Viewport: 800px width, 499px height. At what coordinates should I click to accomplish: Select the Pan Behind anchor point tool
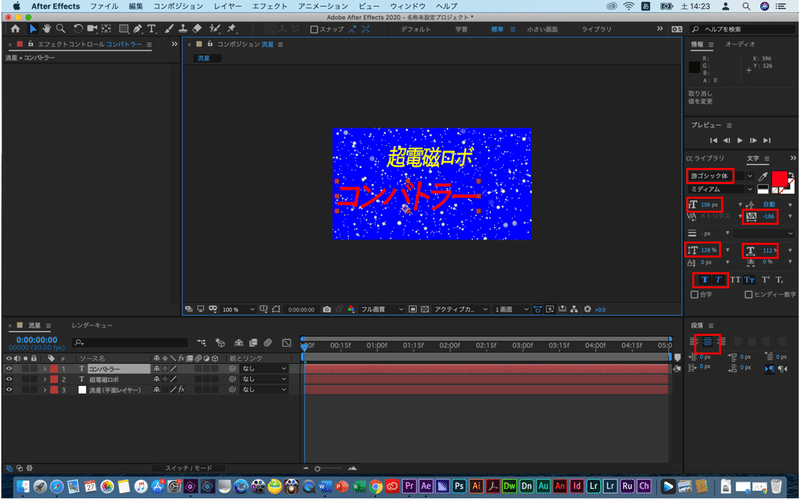(106, 29)
